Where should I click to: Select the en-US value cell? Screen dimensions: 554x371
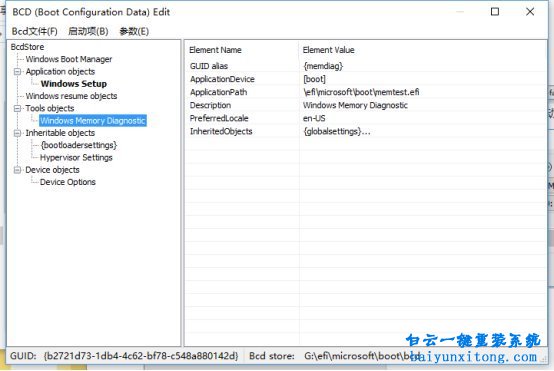(314, 118)
